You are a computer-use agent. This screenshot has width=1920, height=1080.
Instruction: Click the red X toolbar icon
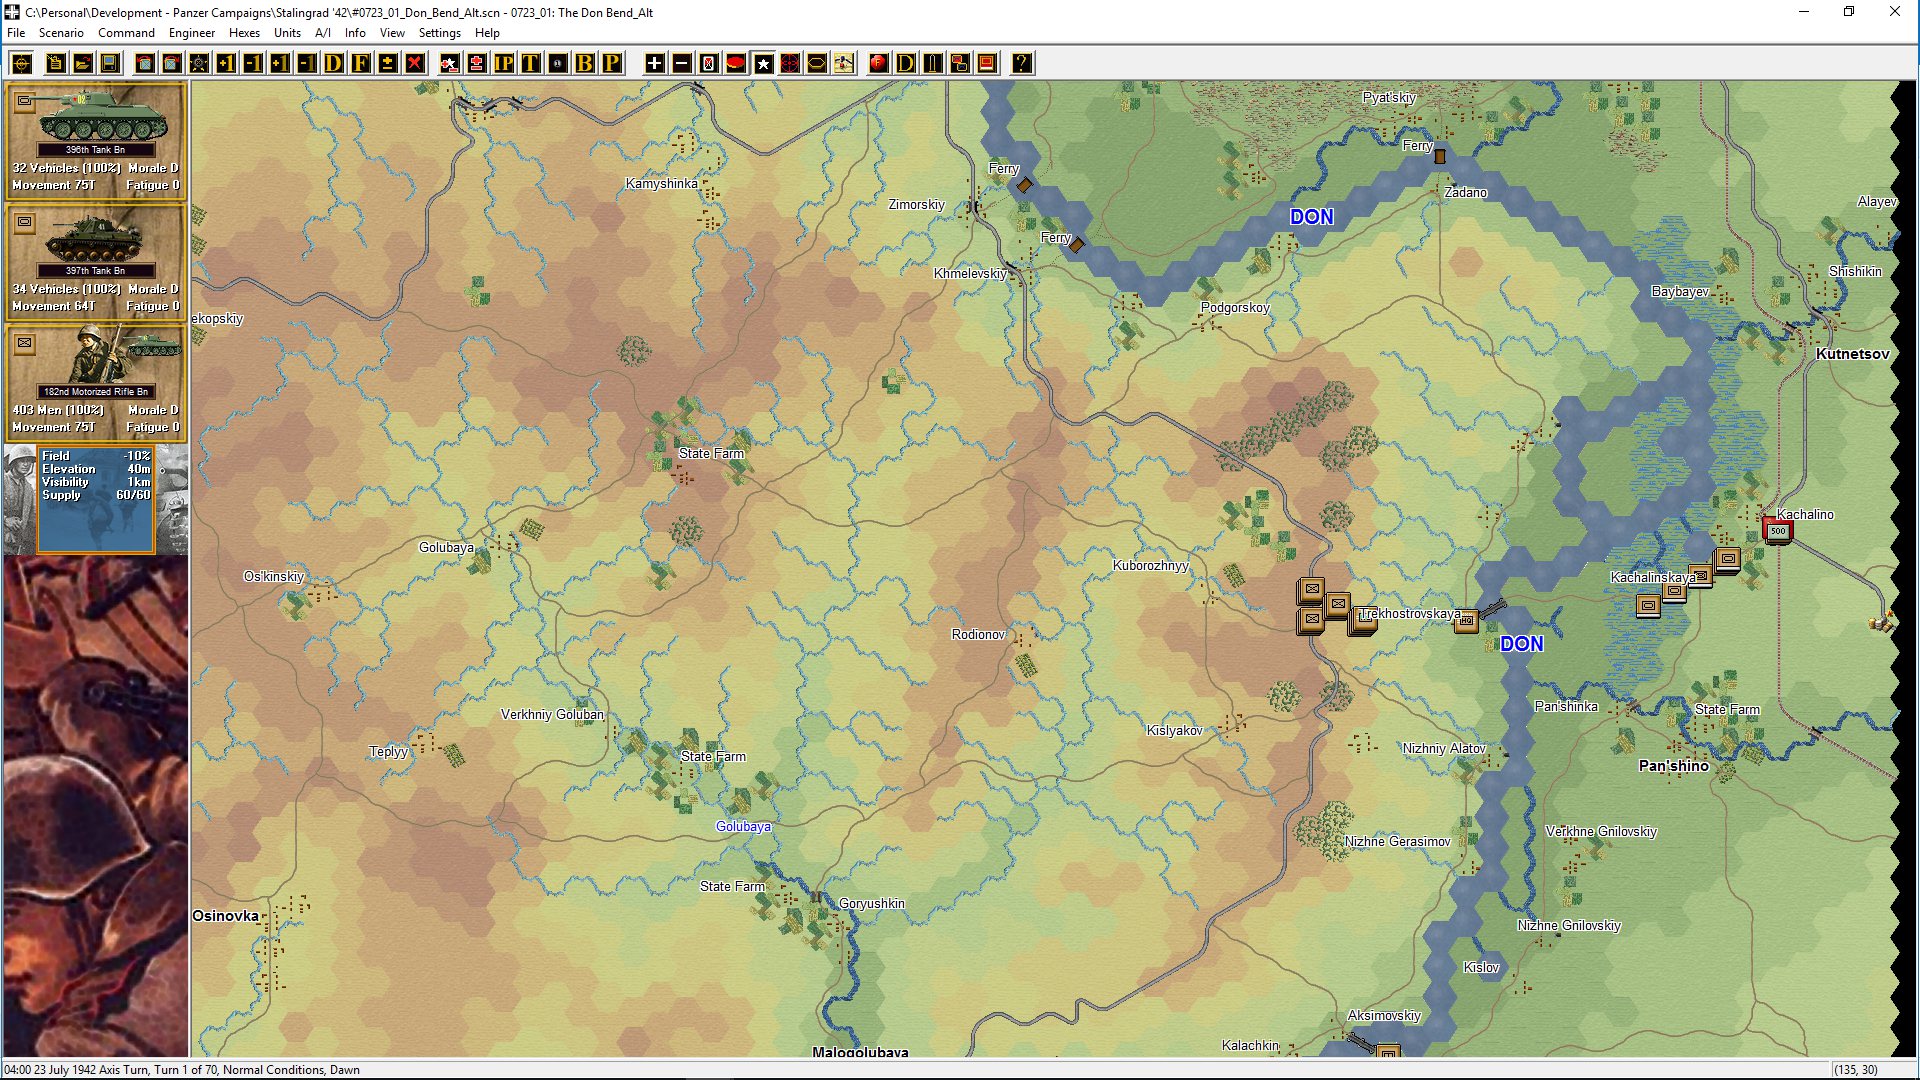click(415, 64)
